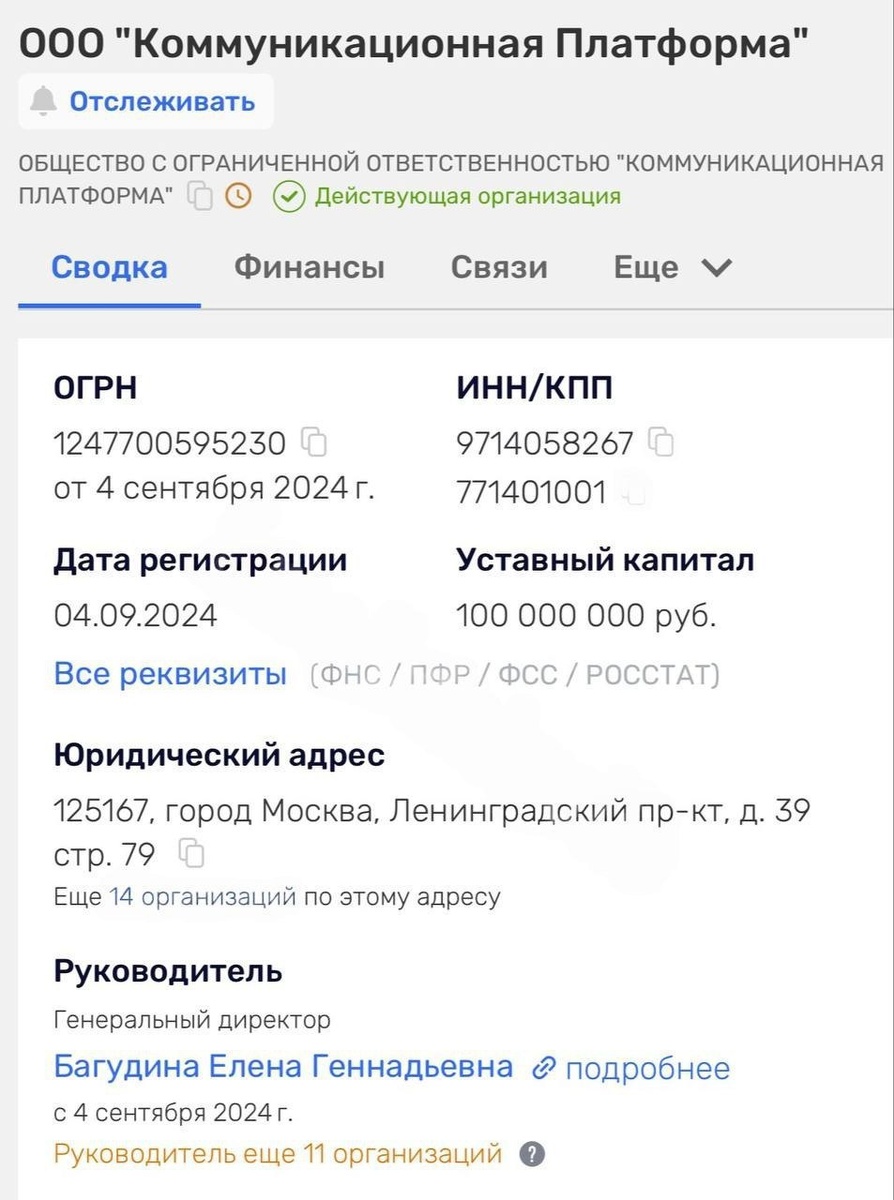894x1200 pixels.
Task: Open profile of Багудина Елена Геннадьевна
Action: click(282, 1068)
